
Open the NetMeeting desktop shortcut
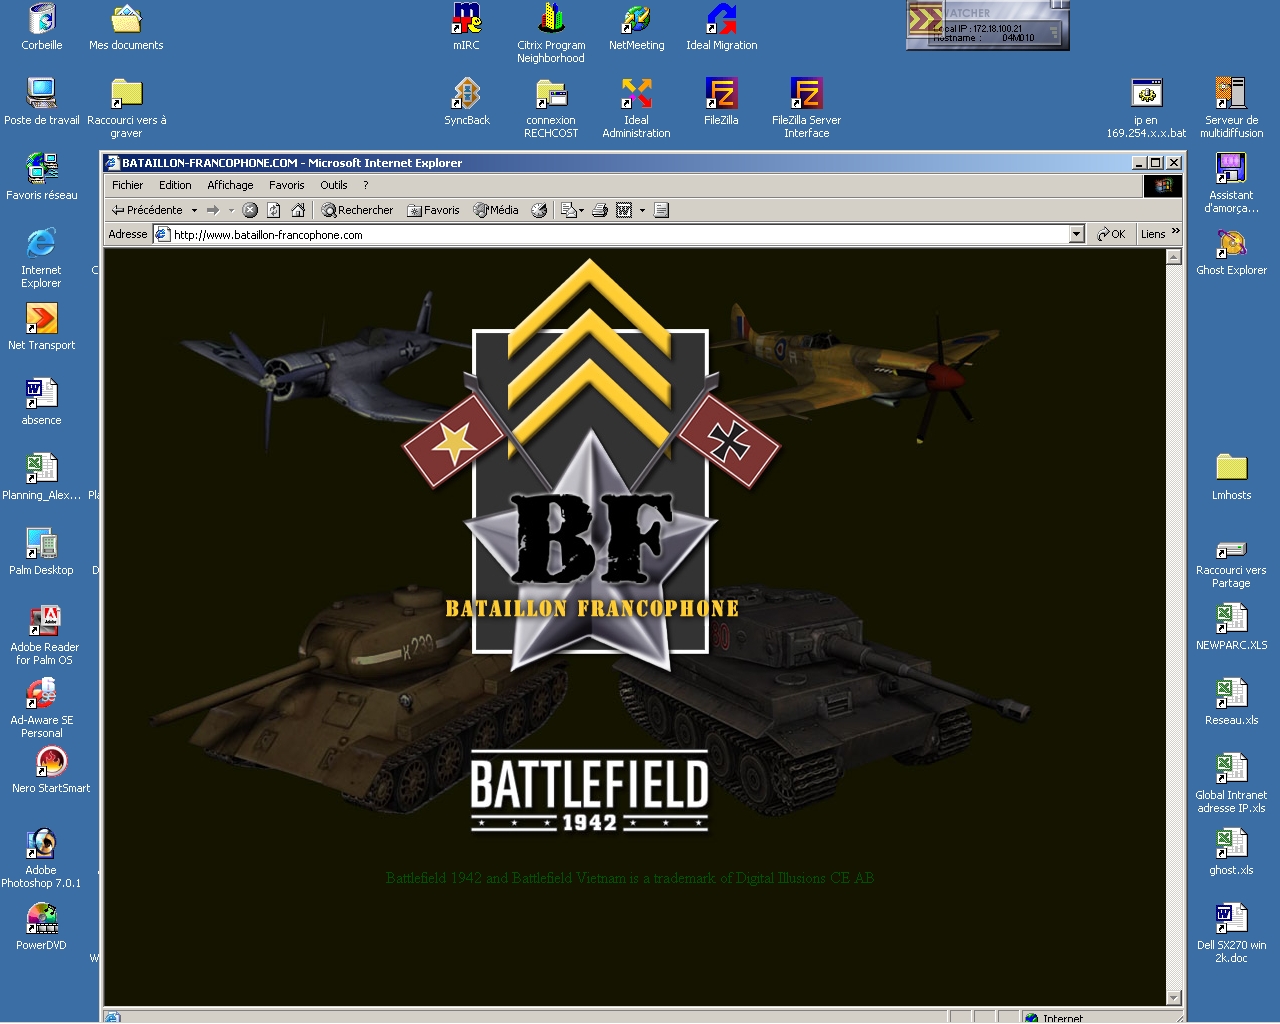[636, 27]
